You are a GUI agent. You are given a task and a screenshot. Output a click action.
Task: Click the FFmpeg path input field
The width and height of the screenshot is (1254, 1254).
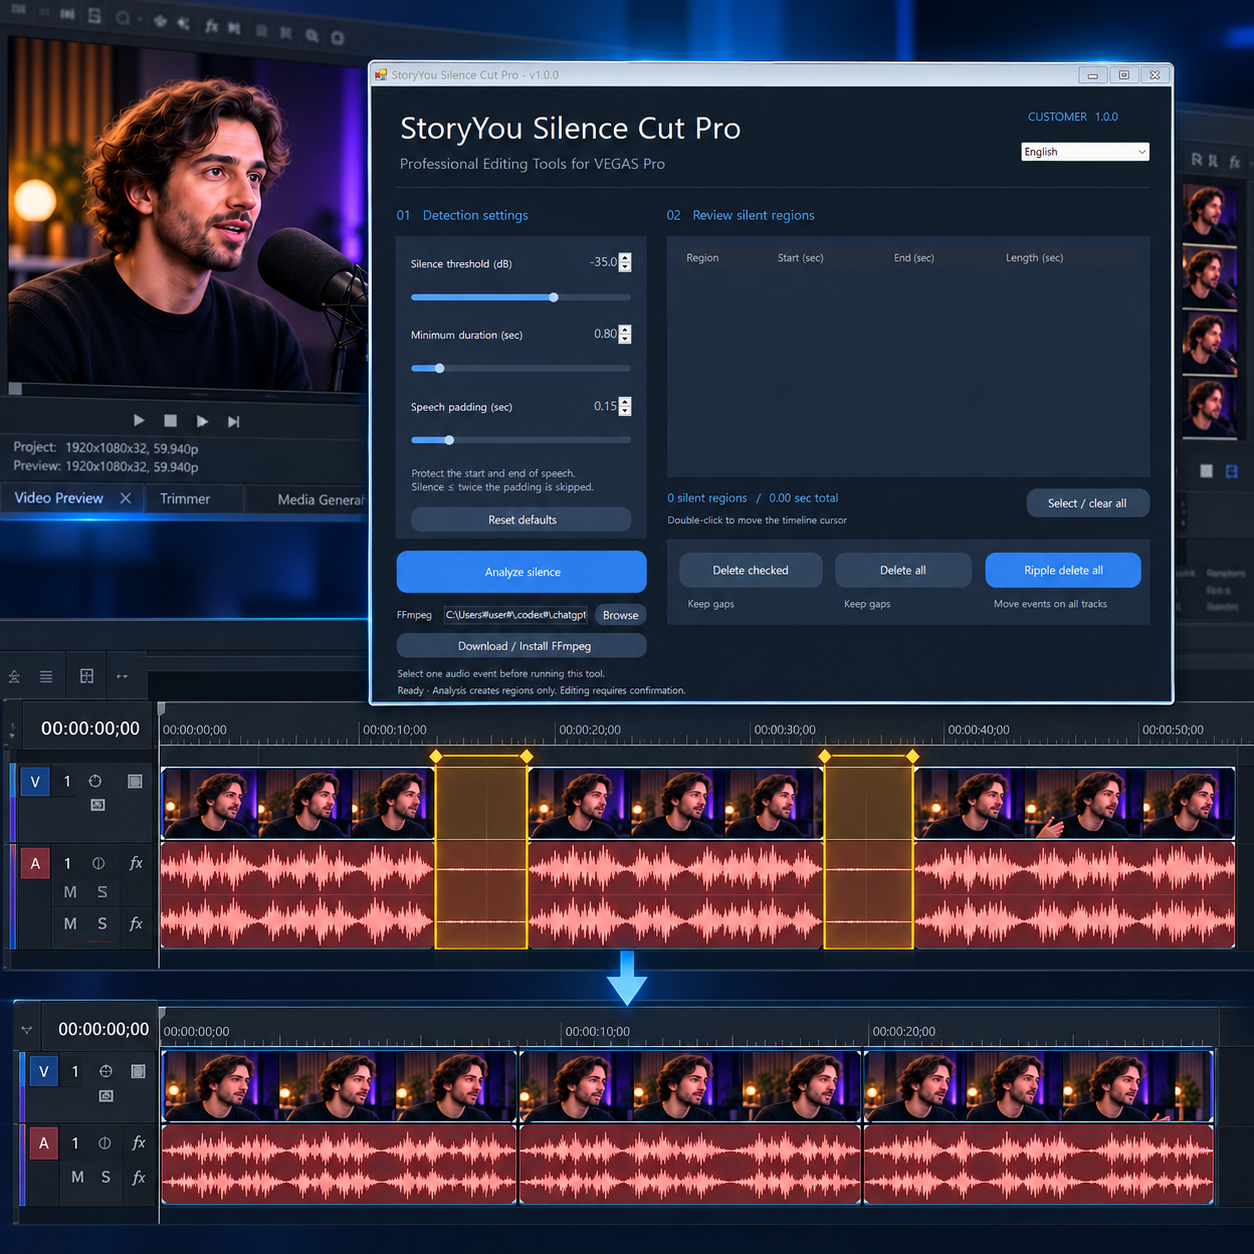516,615
